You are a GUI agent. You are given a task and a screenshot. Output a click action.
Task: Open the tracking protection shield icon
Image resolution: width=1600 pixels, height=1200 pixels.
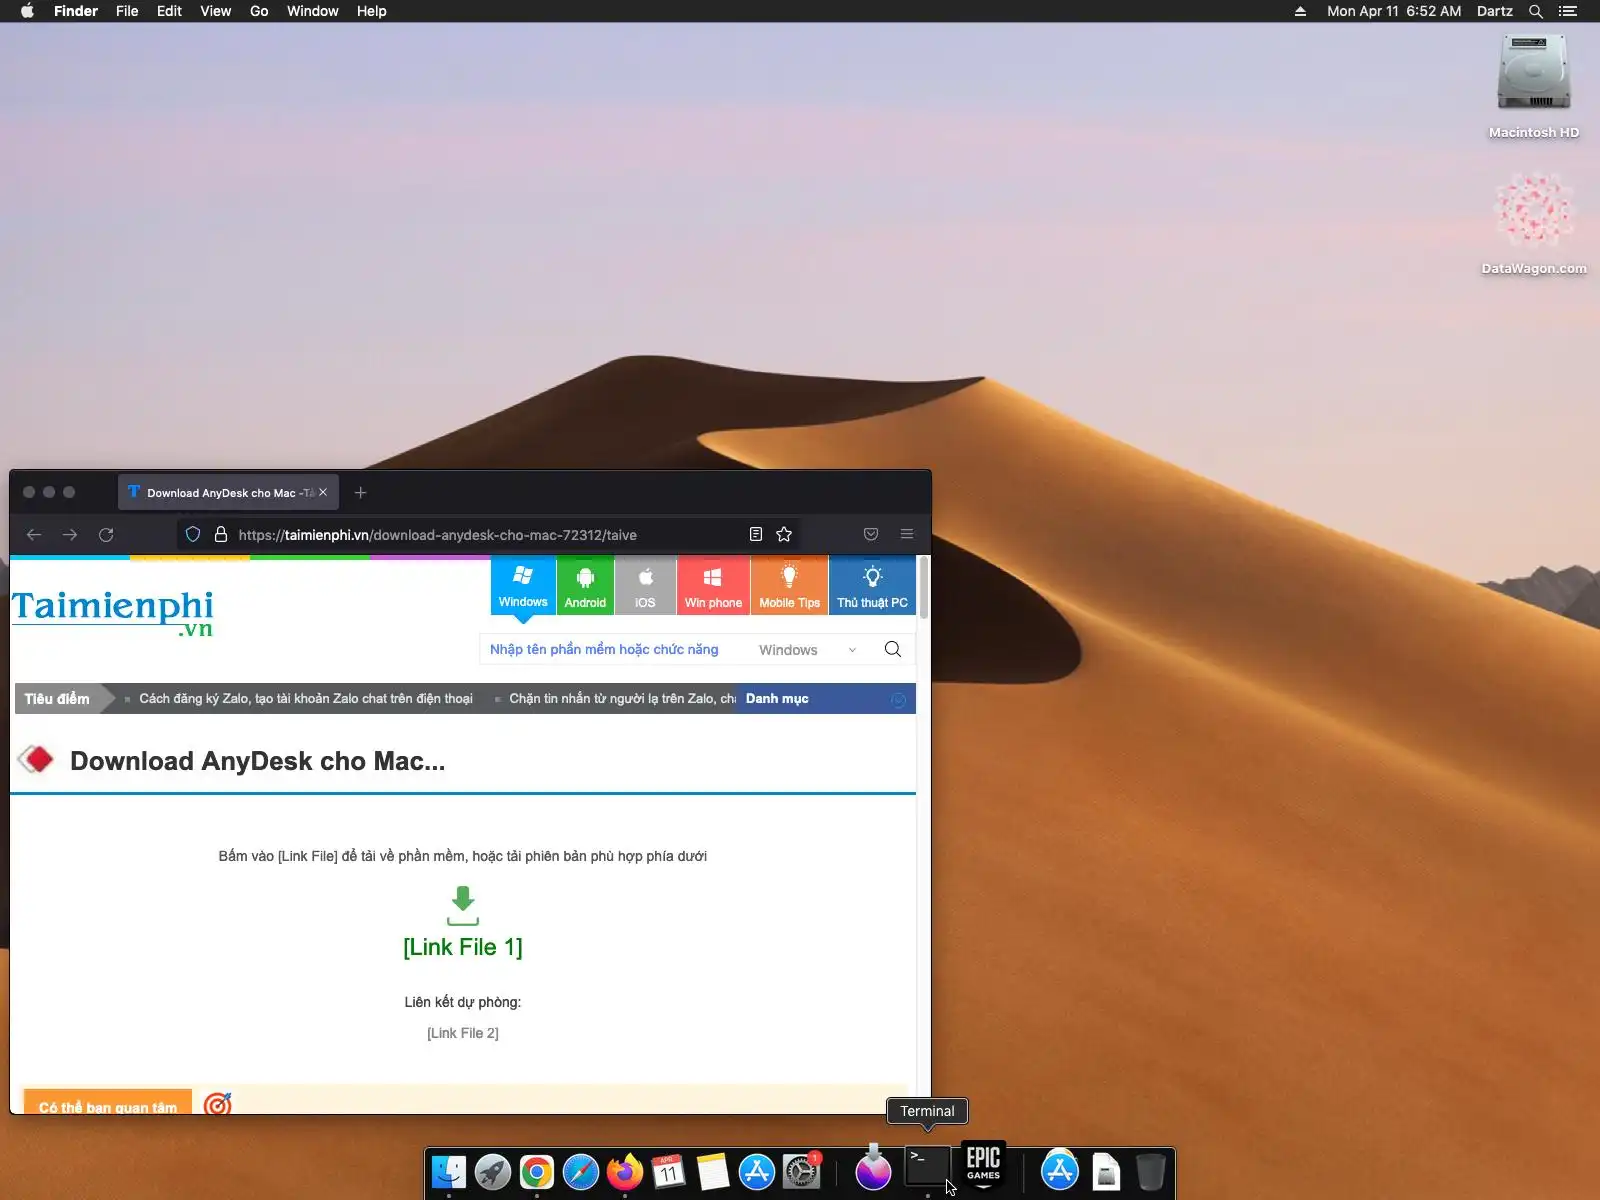point(193,535)
